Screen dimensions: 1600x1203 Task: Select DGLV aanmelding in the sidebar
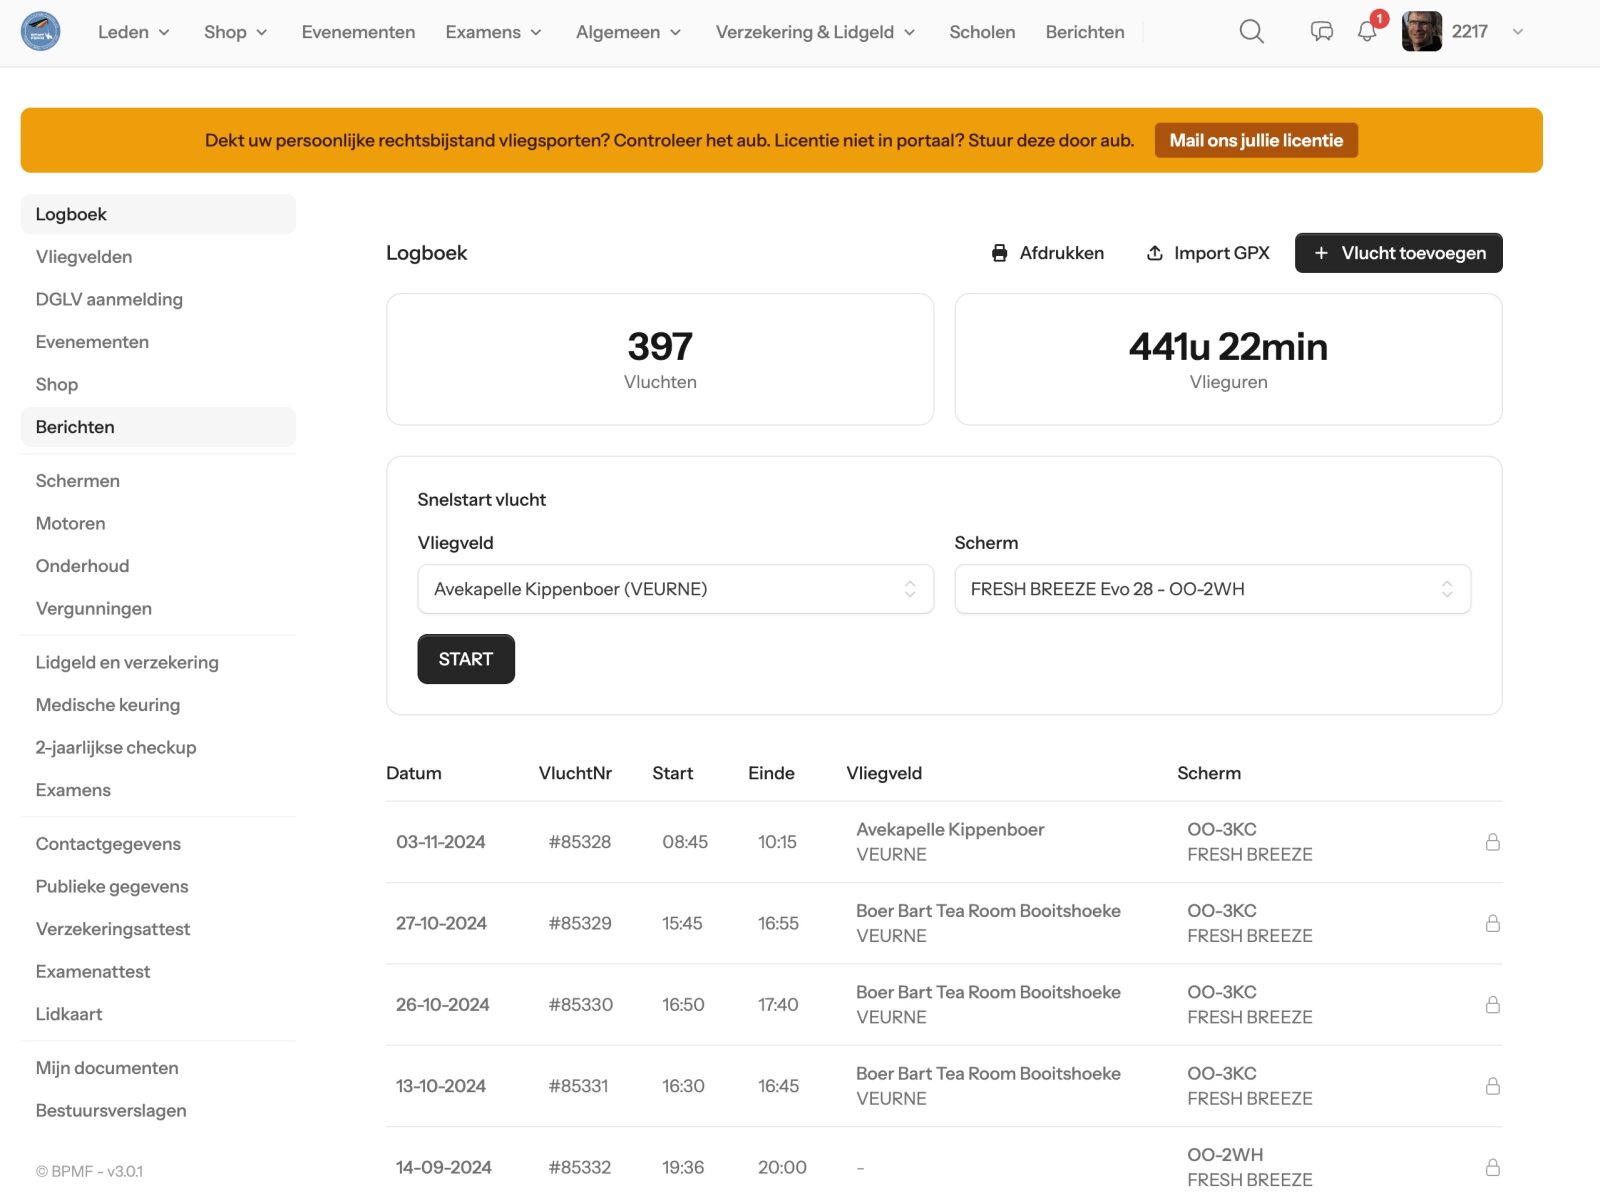click(158, 299)
